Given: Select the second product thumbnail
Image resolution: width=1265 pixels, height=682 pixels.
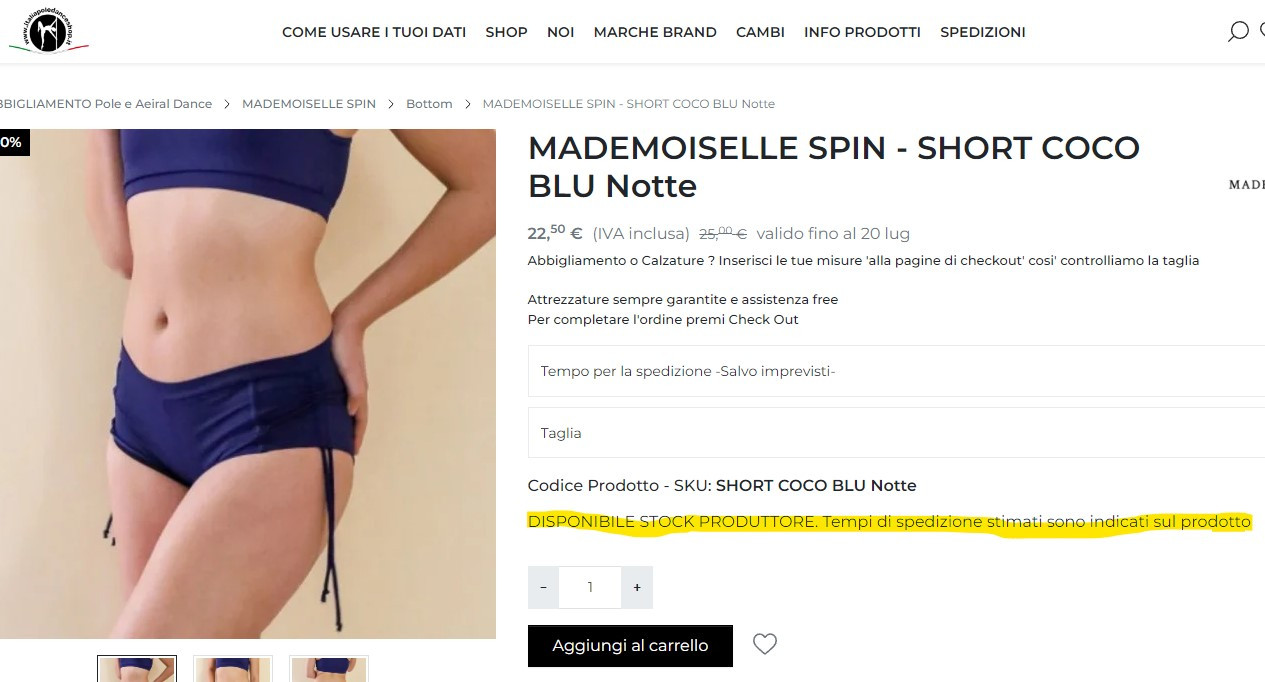Looking at the screenshot, I should click(232, 669).
